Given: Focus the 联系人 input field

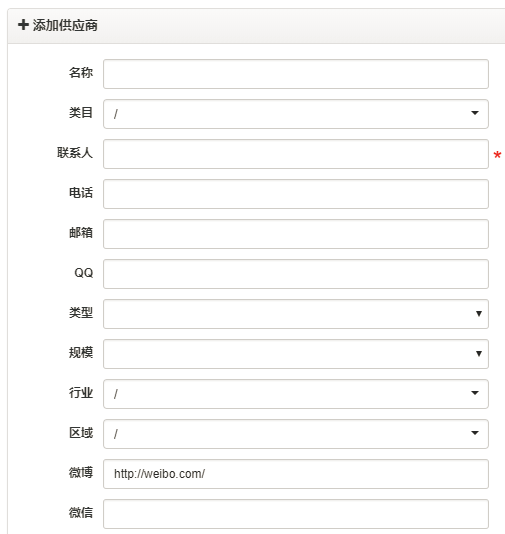Looking at the screenshot, I should point(296,154).
